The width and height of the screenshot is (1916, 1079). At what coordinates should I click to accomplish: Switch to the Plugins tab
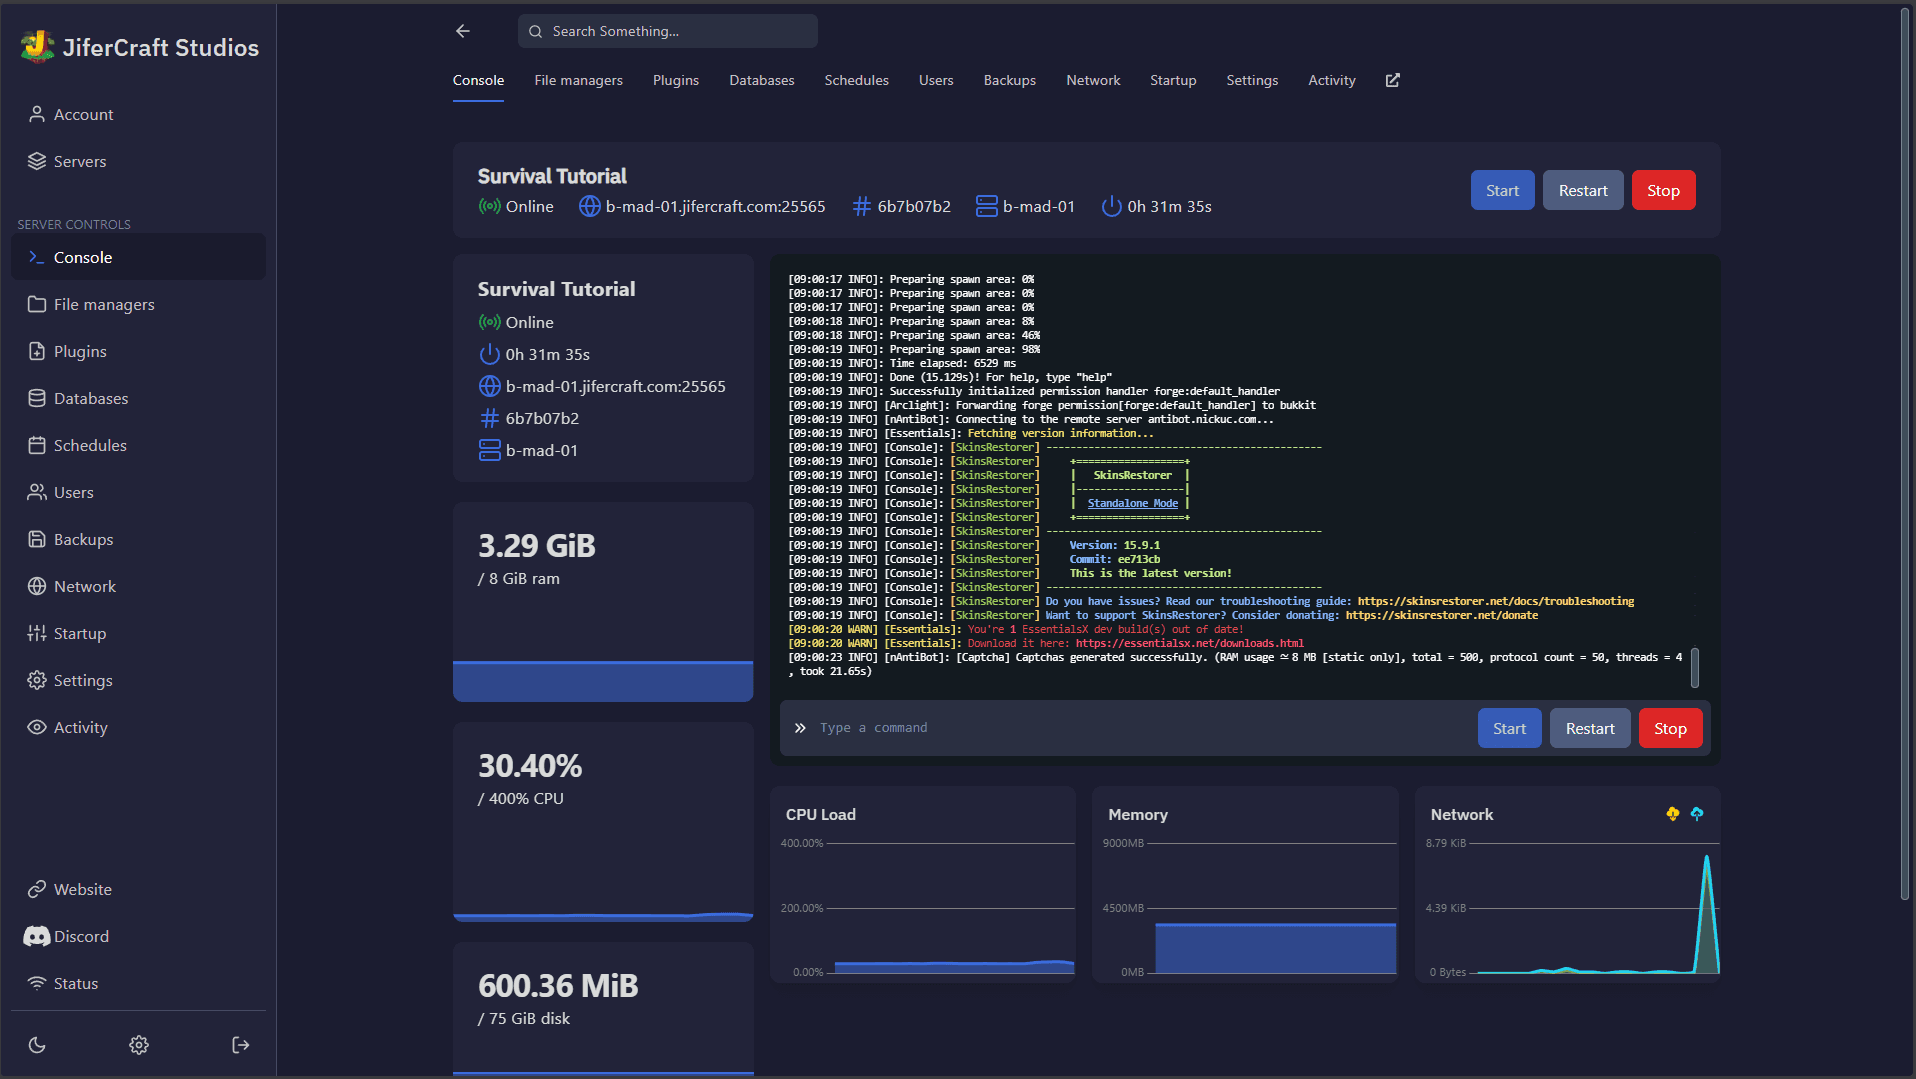tap(675, 80)
